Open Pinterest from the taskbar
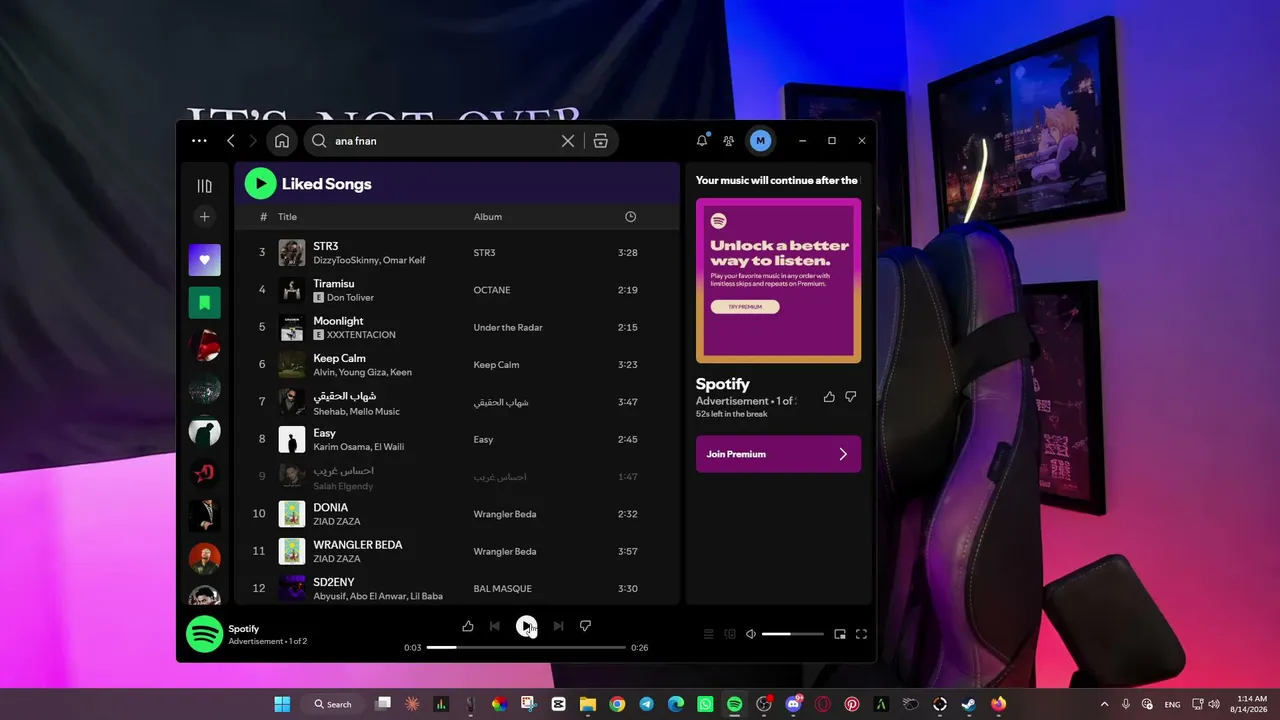Screen dimensions: 1280x720 [x=852, y=704]
